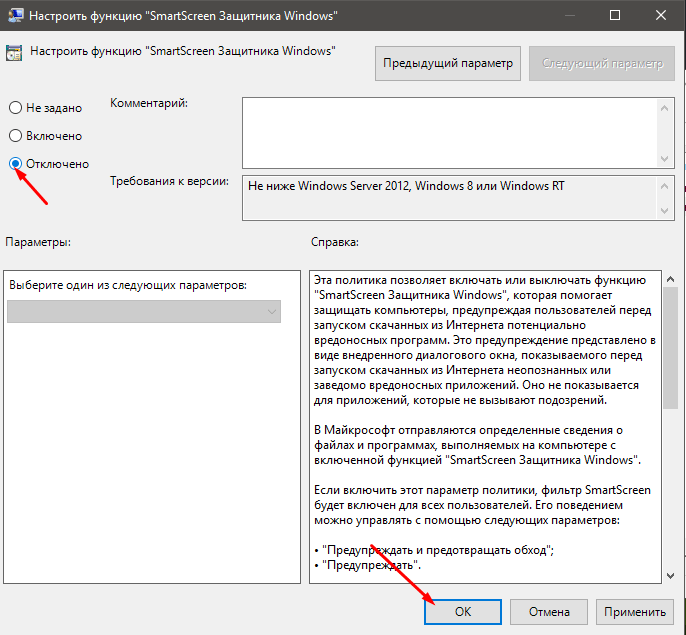Click the "Параметры:" label
Viewport: 686px width, 635px height.
coord(38,242)
